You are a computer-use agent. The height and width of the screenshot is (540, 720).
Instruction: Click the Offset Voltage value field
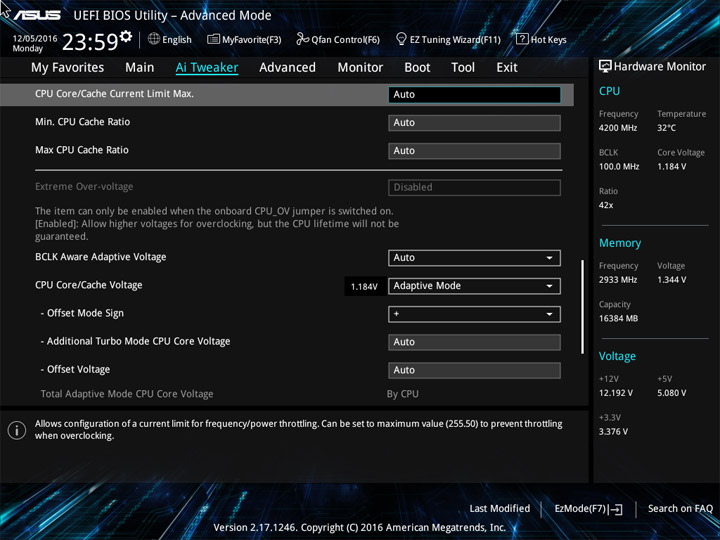[474, 370]
